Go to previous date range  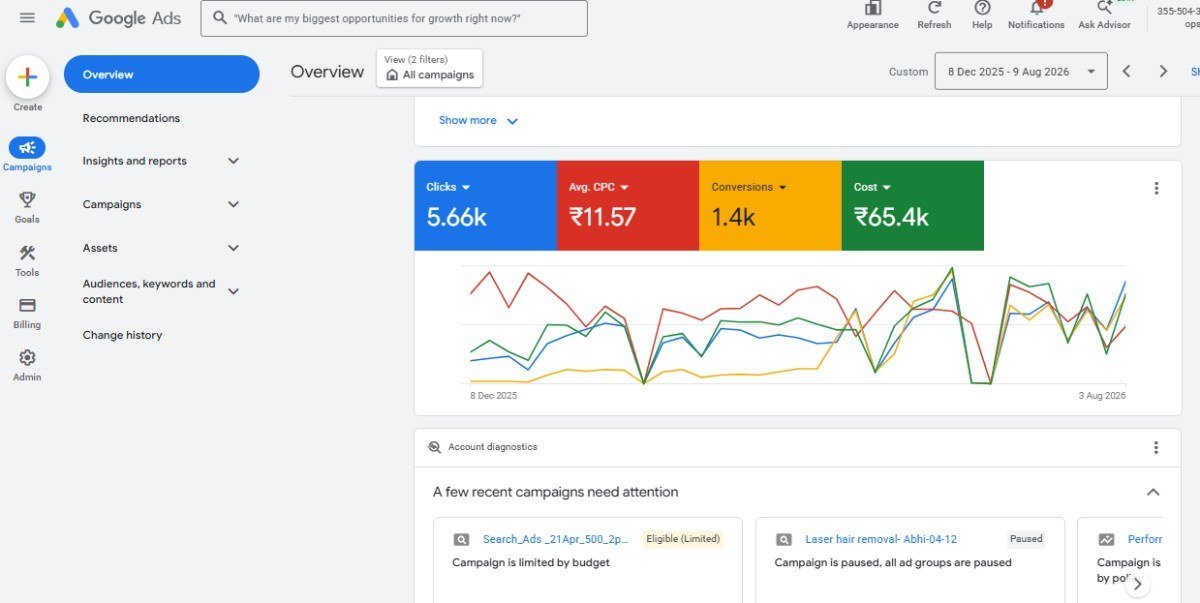pyautogui.click(x=1126, y=71)
